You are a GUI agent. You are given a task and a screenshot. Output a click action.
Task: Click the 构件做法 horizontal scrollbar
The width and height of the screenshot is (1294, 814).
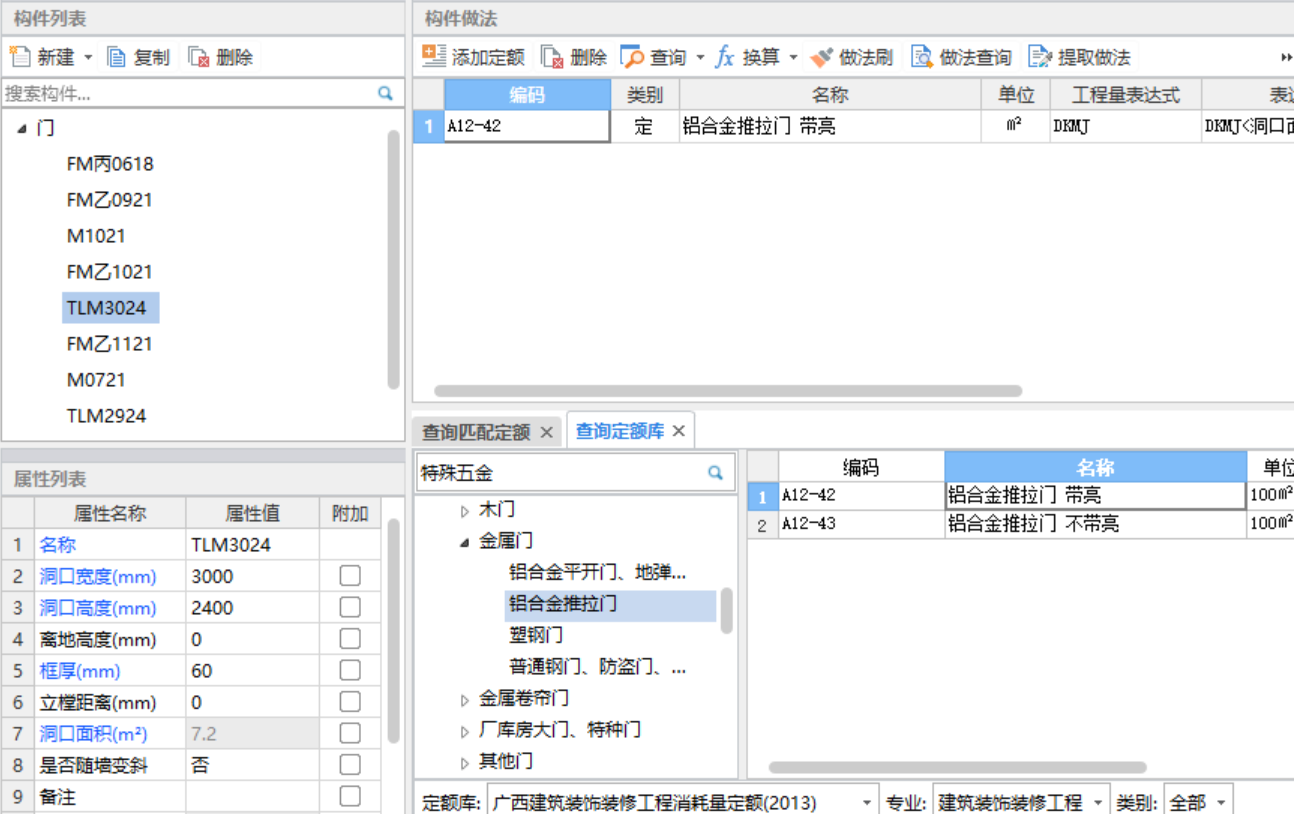pyautogui.click(x=729, y=391)
